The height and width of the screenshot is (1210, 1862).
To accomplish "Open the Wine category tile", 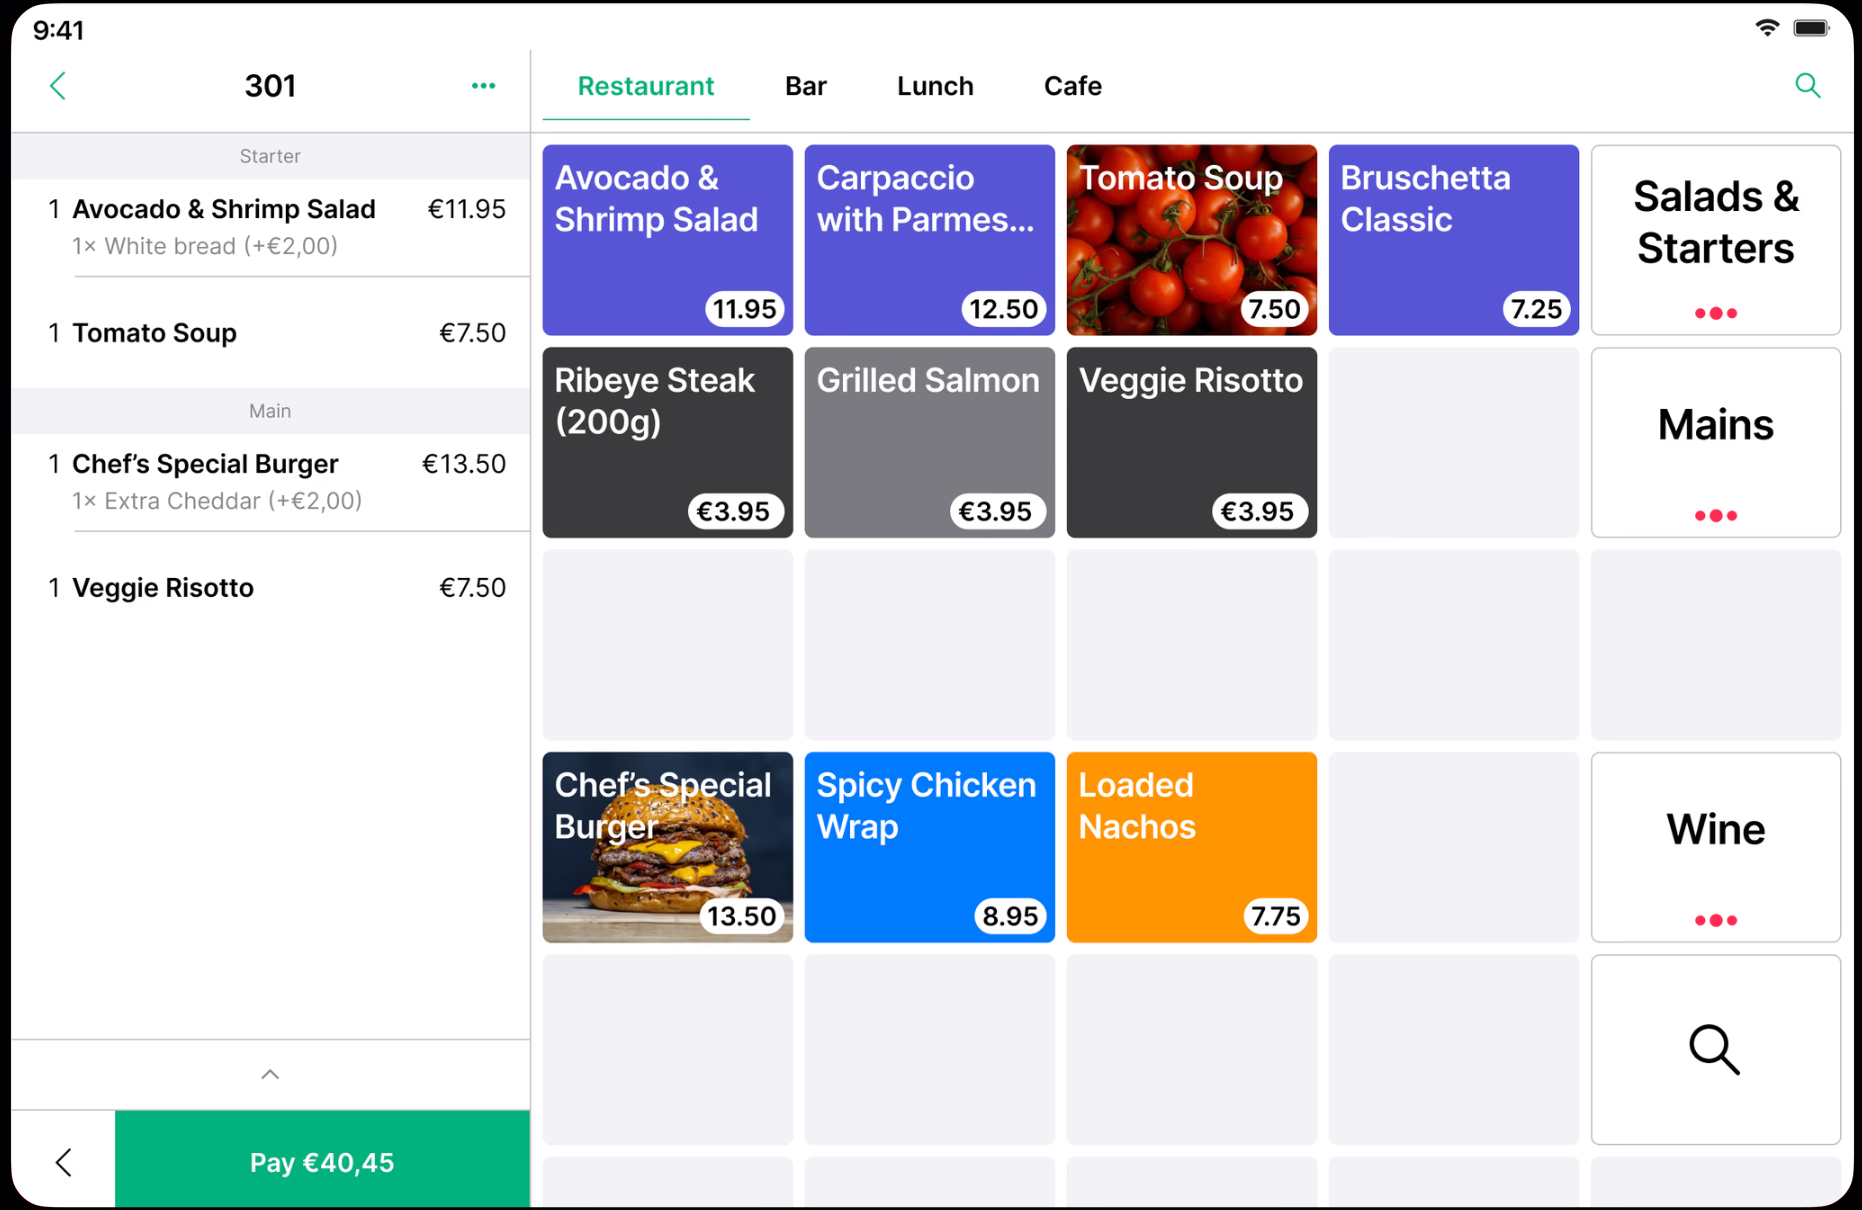I will click(1715, 847).
